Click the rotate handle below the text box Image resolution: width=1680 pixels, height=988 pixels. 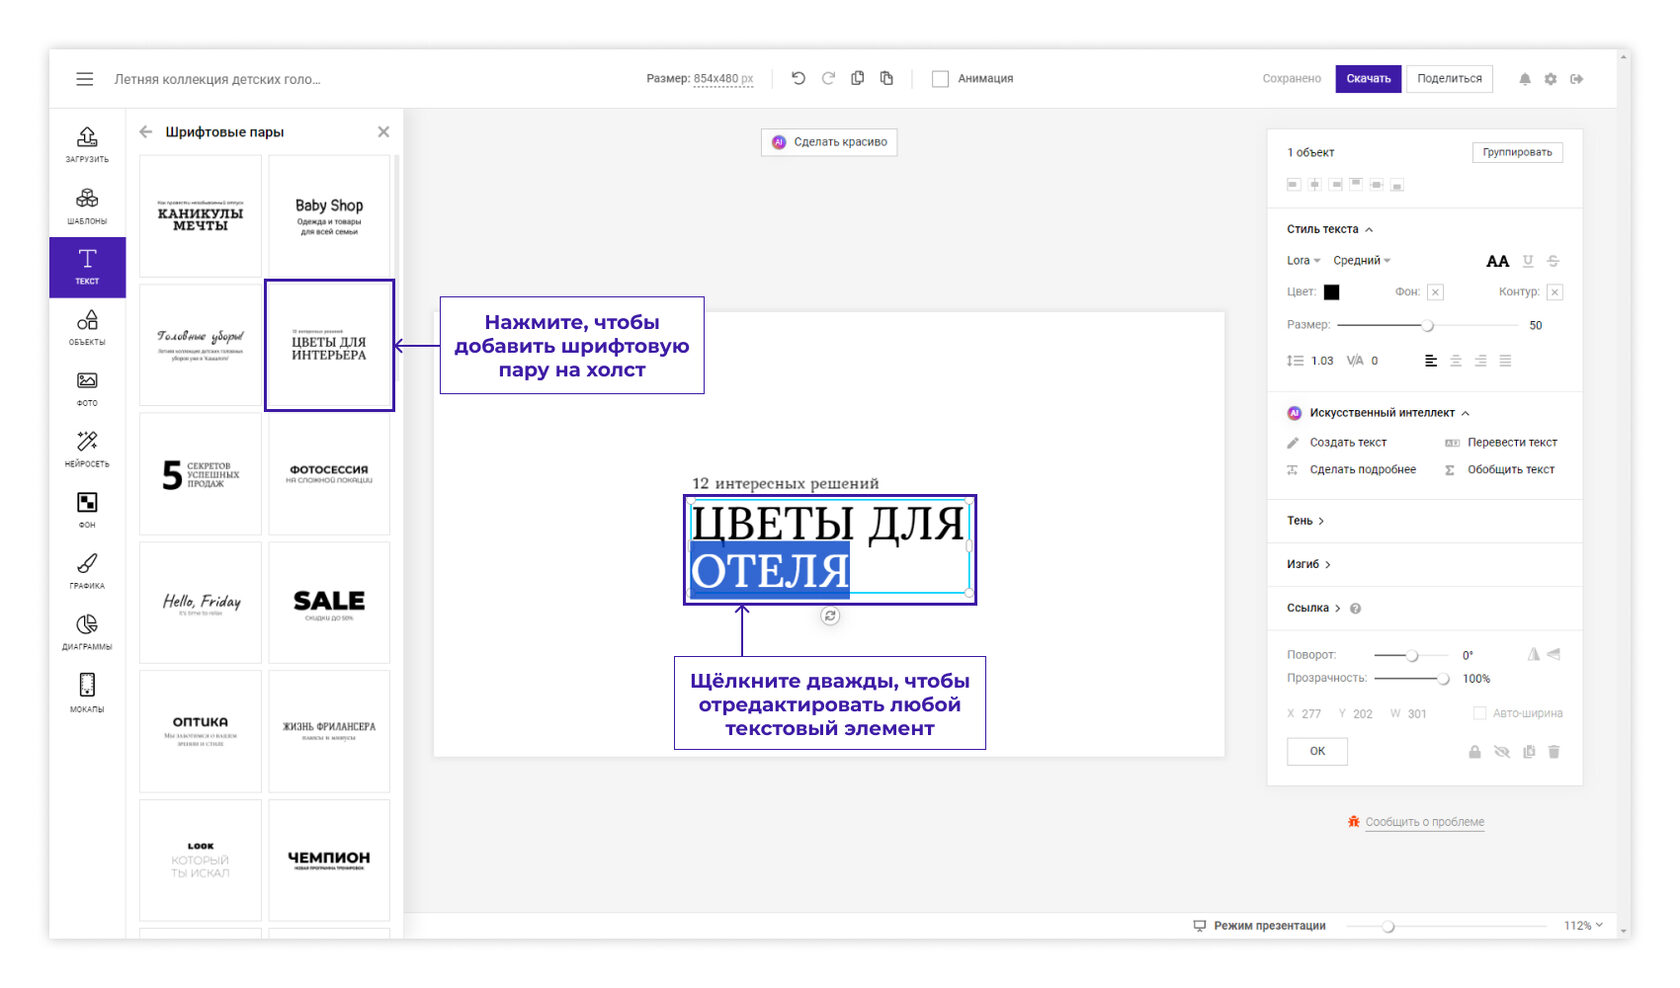click(x=830, y=616)
